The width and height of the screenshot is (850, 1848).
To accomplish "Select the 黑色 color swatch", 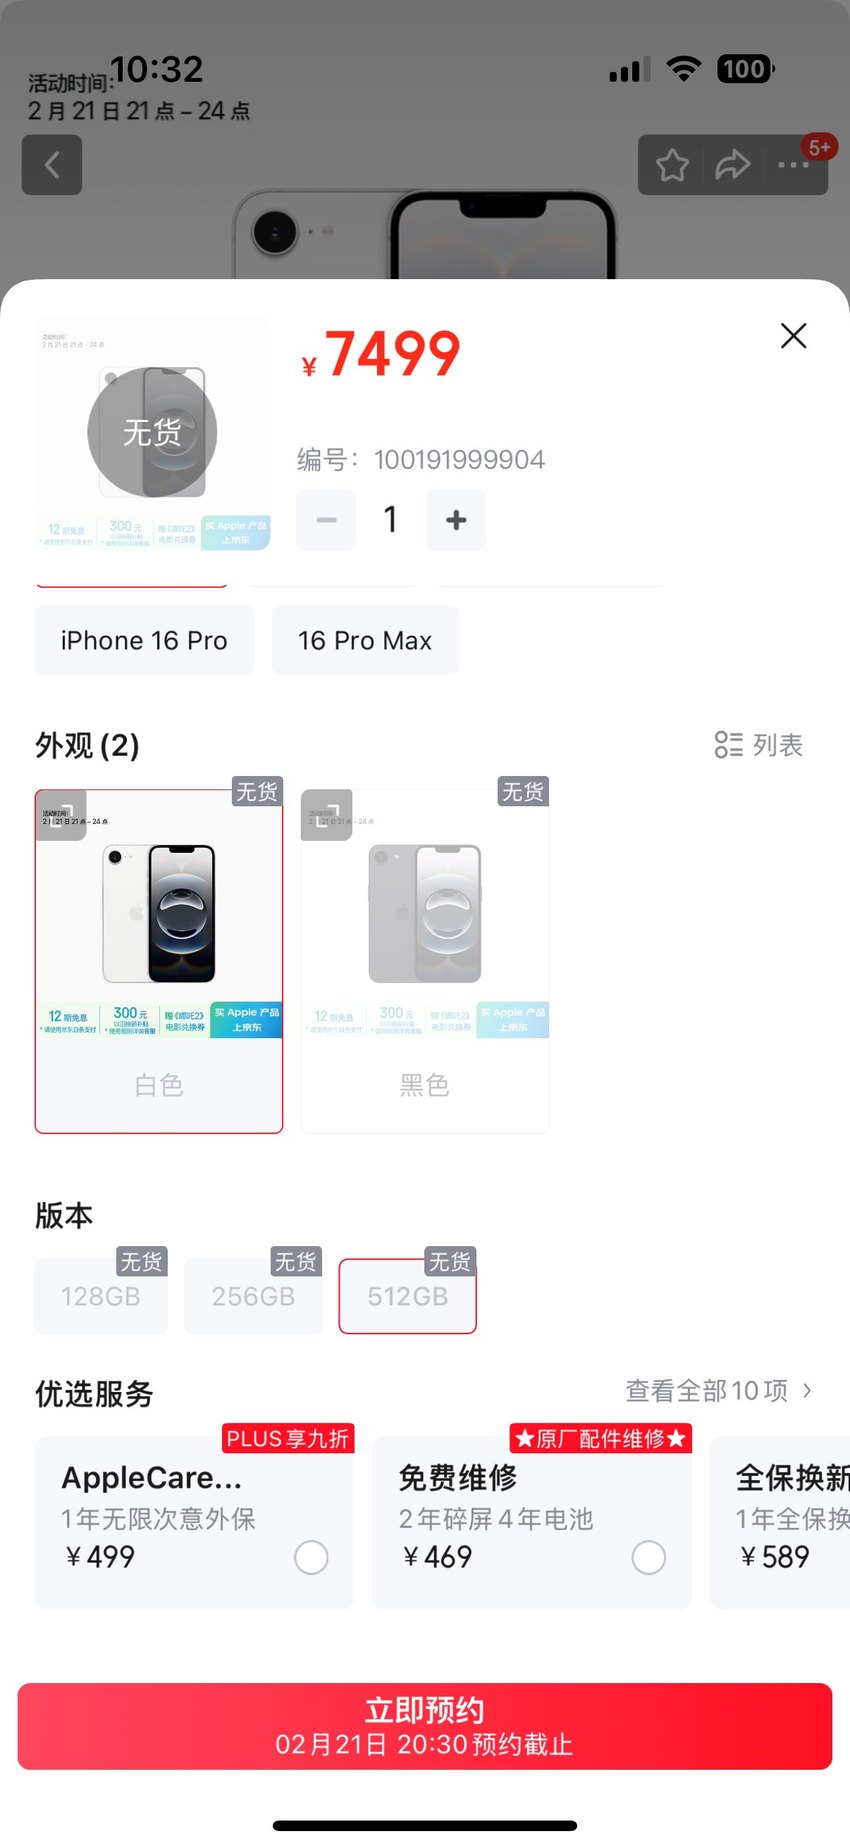I will coord(425,961).
